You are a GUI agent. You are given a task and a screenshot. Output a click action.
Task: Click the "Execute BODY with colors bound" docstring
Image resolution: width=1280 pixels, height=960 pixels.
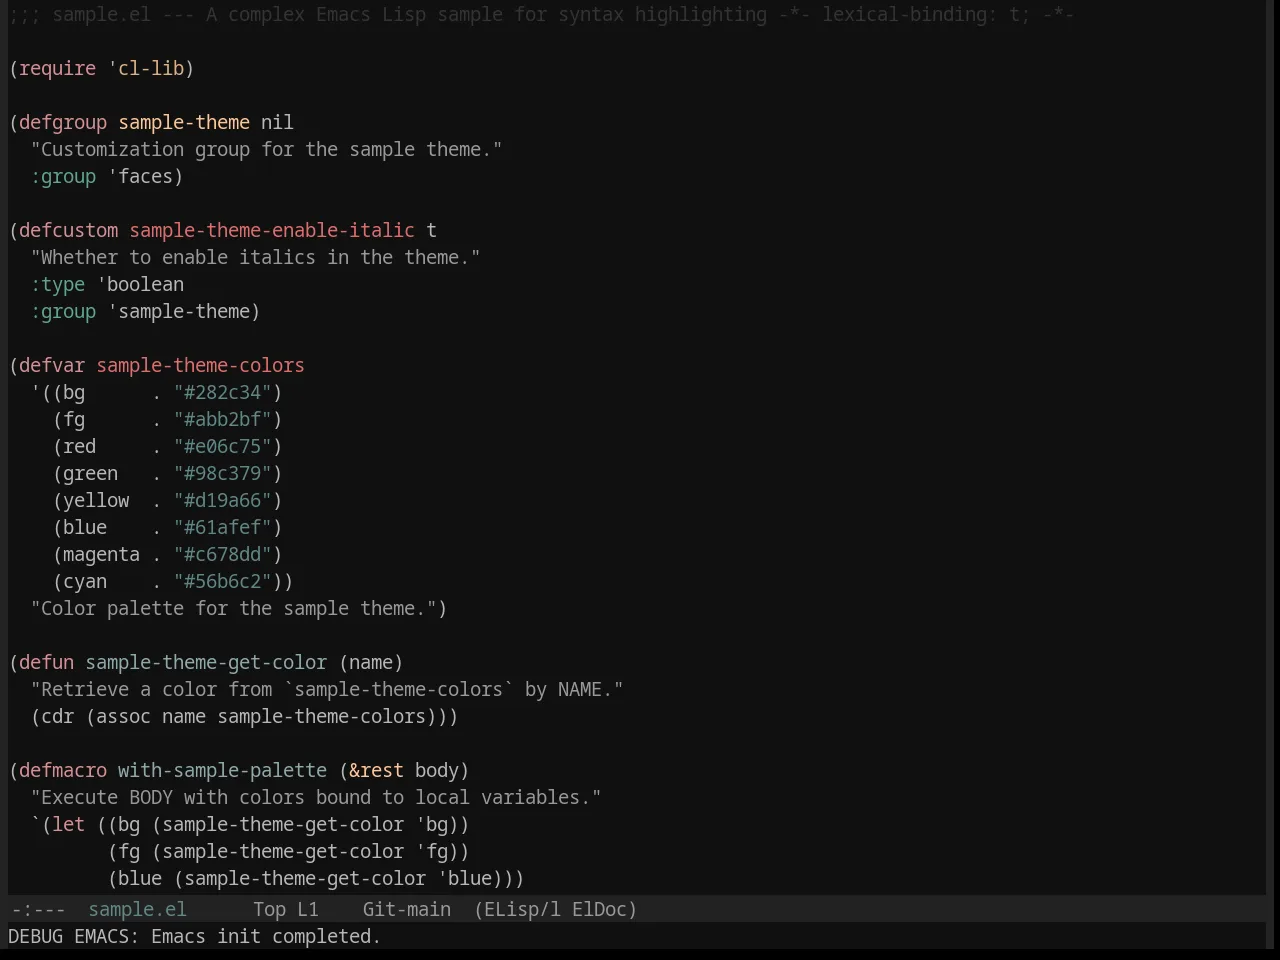tap(316, 797)
